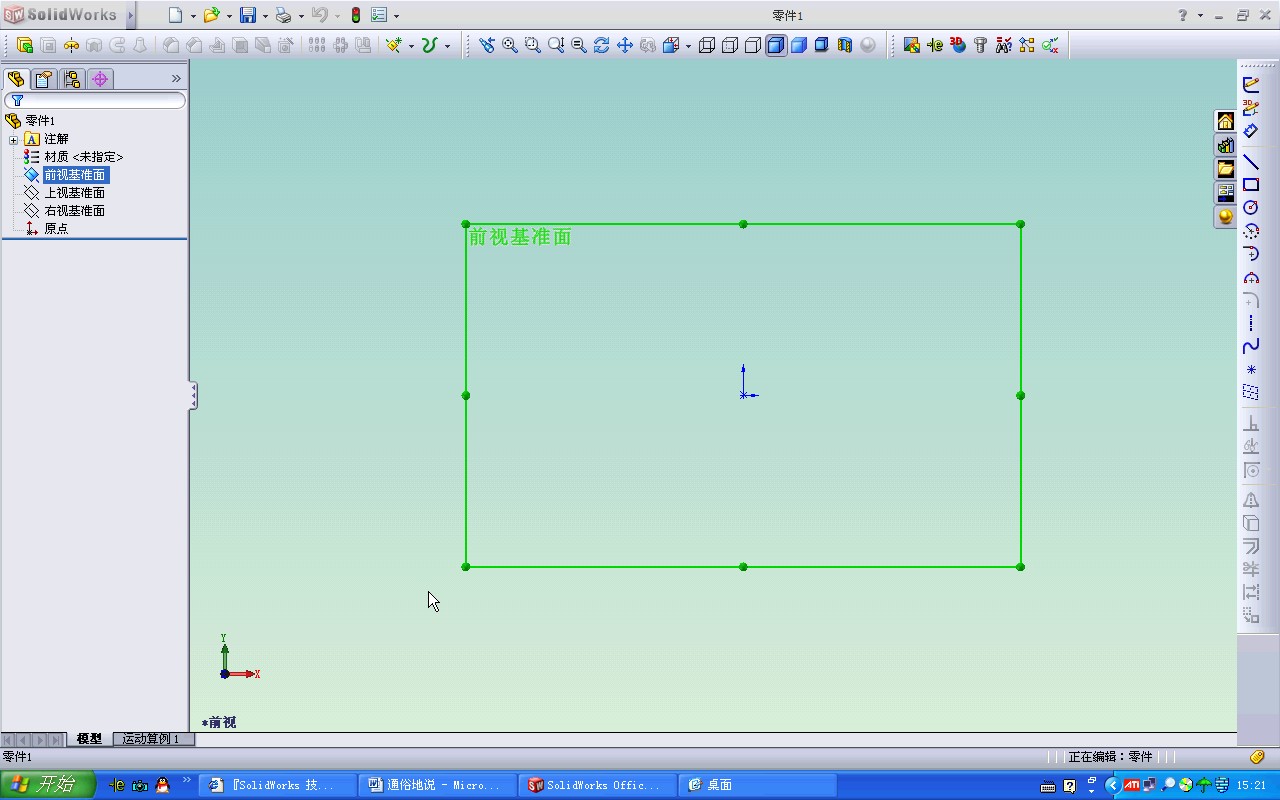Open the 桌面 taskbar button
This screenshot has height=800, width=1280.
758,785
